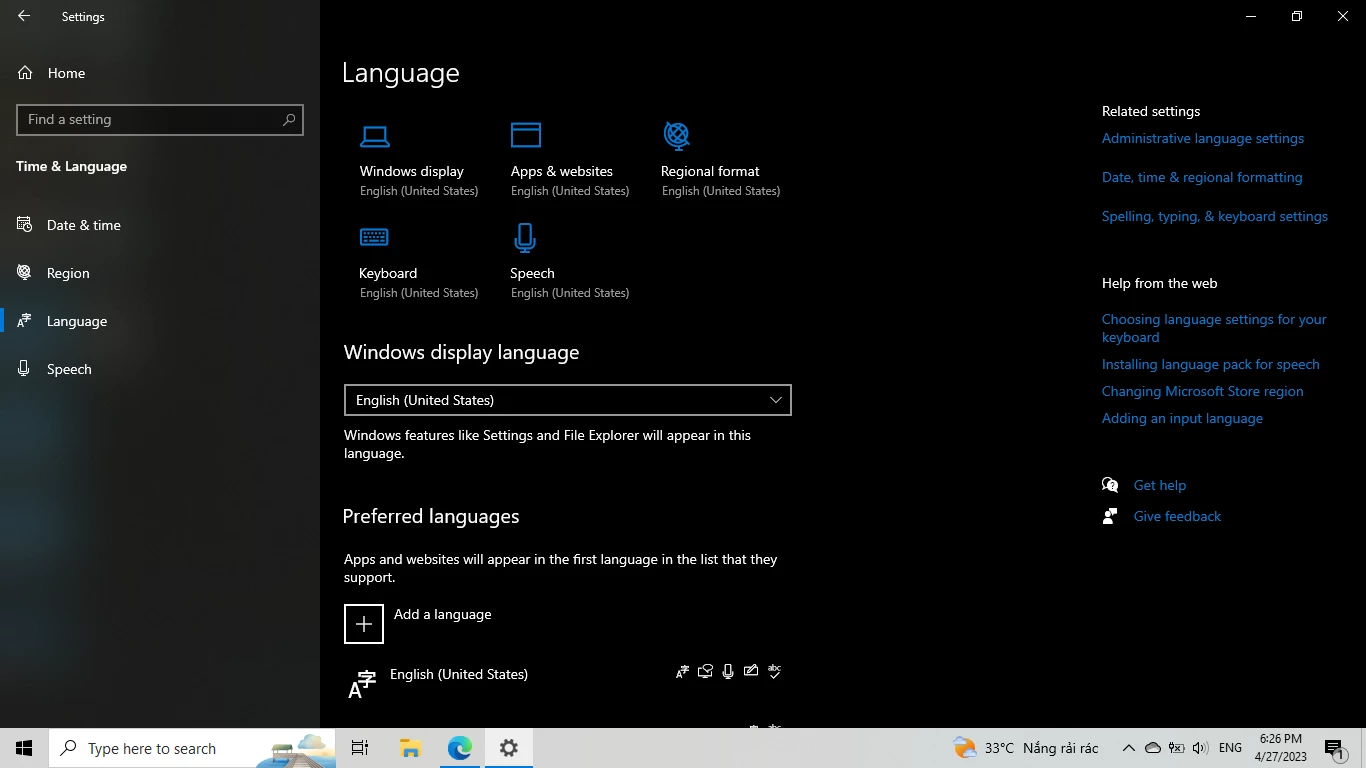Click the search magnifier in Find a setting
1366x768 pixels.
289,119
